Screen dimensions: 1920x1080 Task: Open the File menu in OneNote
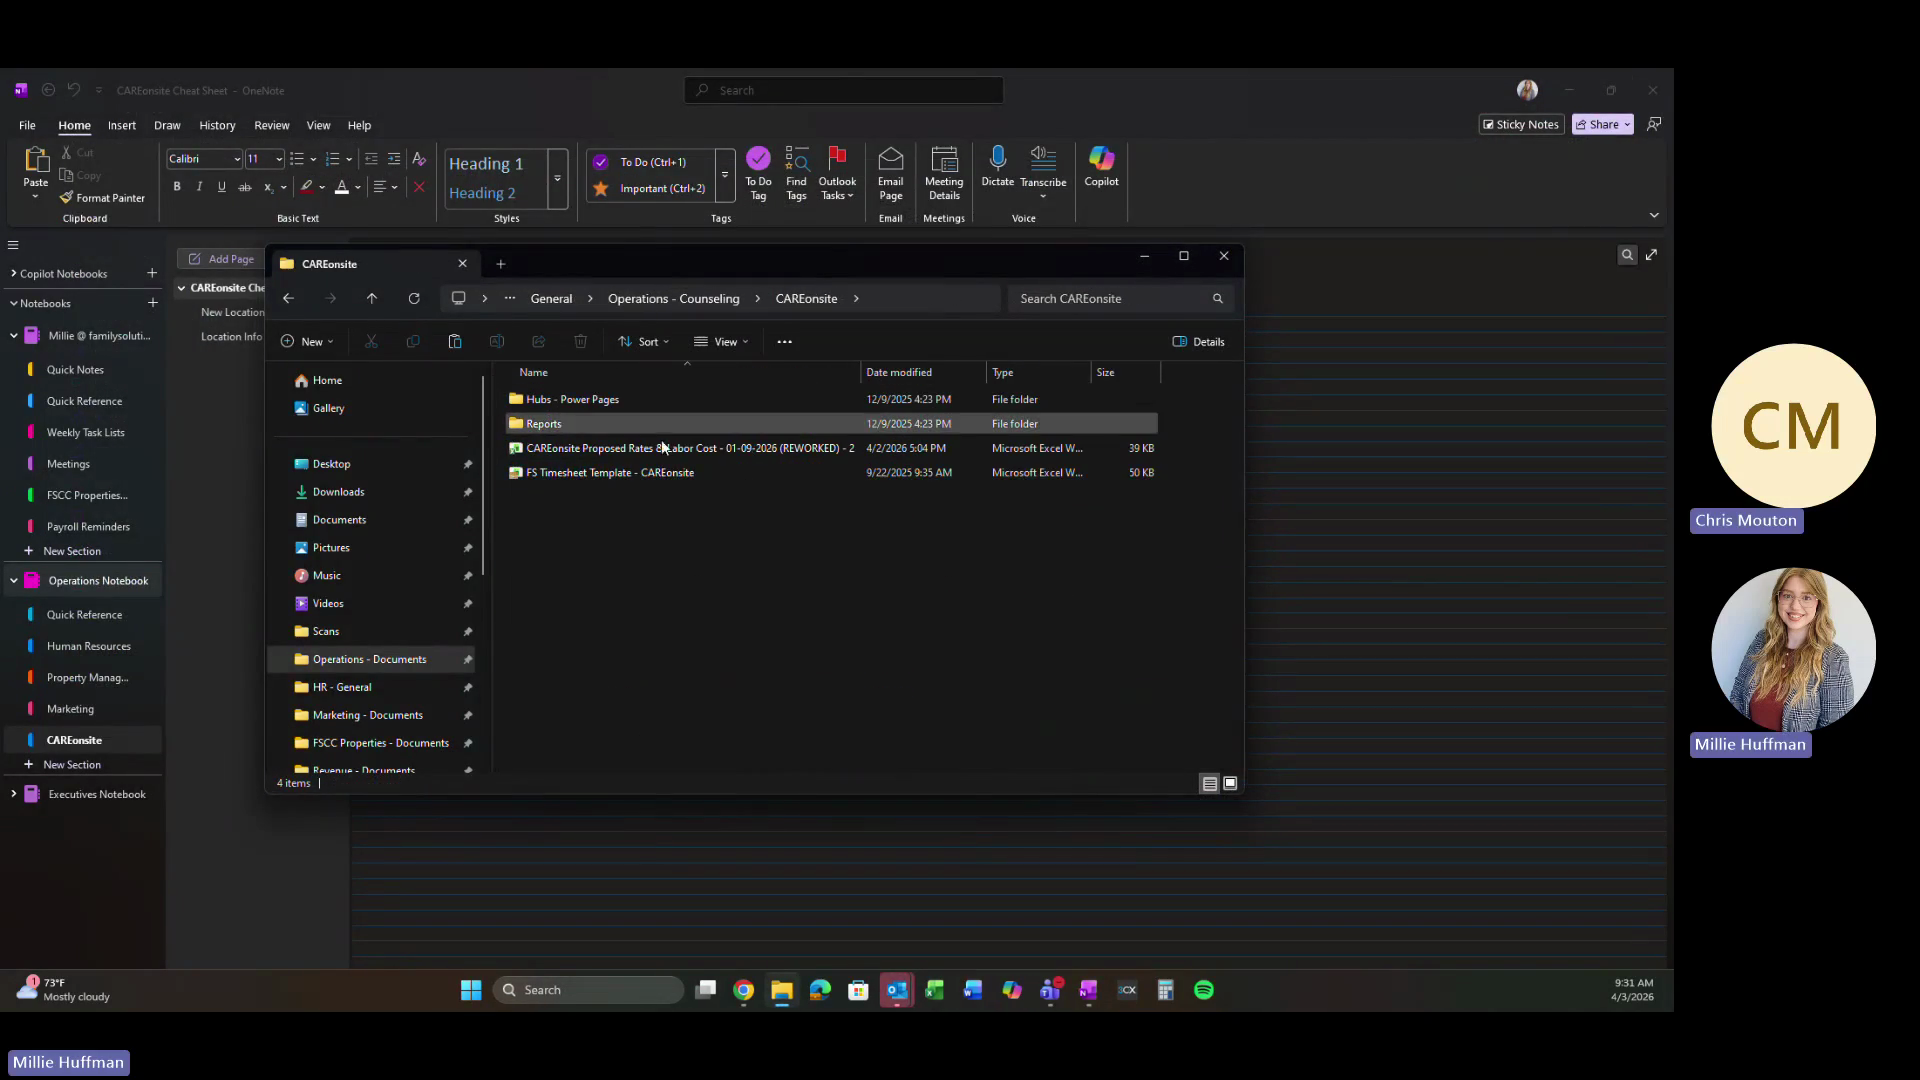[x=27, y=125]
